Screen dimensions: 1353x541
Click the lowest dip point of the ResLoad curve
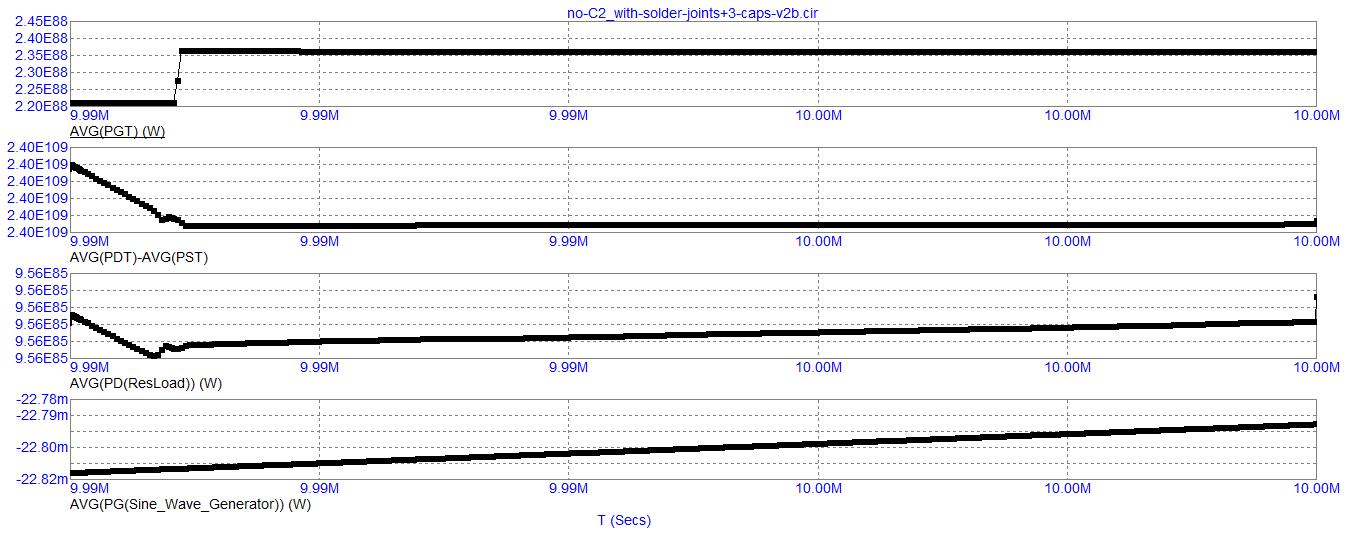[x=154, y=355]
